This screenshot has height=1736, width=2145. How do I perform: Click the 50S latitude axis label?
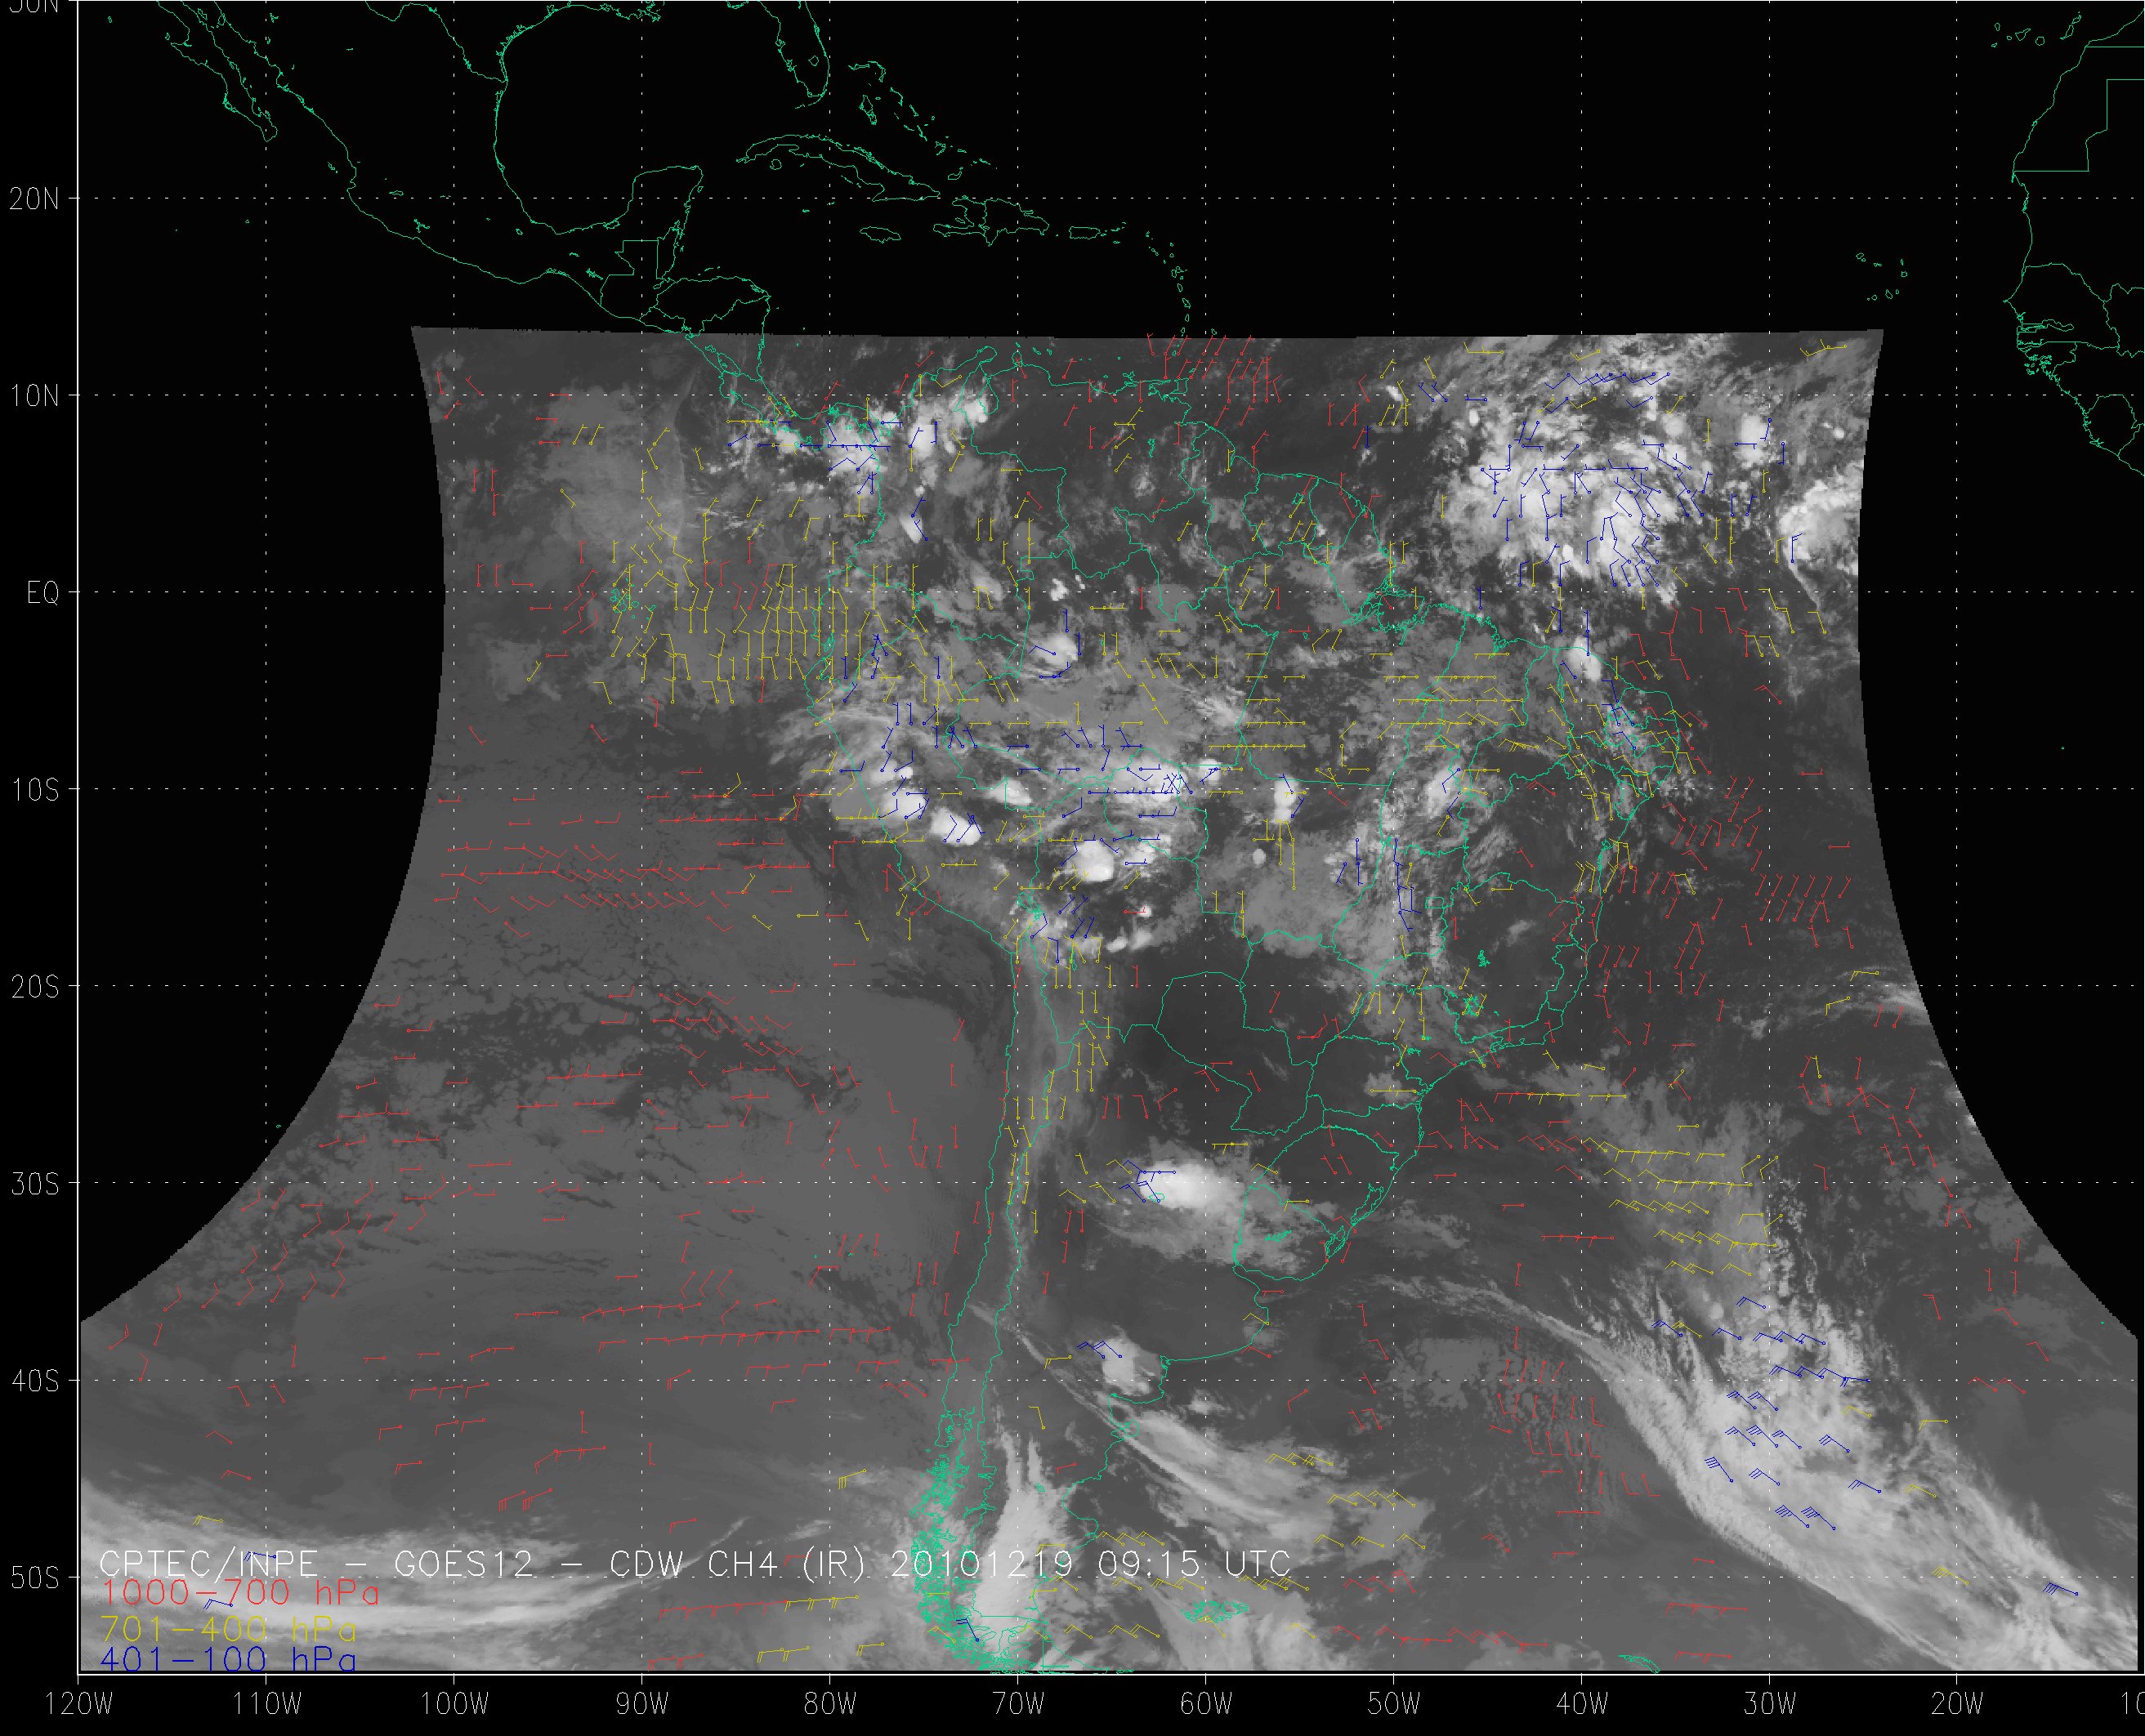pos(34,1579)
